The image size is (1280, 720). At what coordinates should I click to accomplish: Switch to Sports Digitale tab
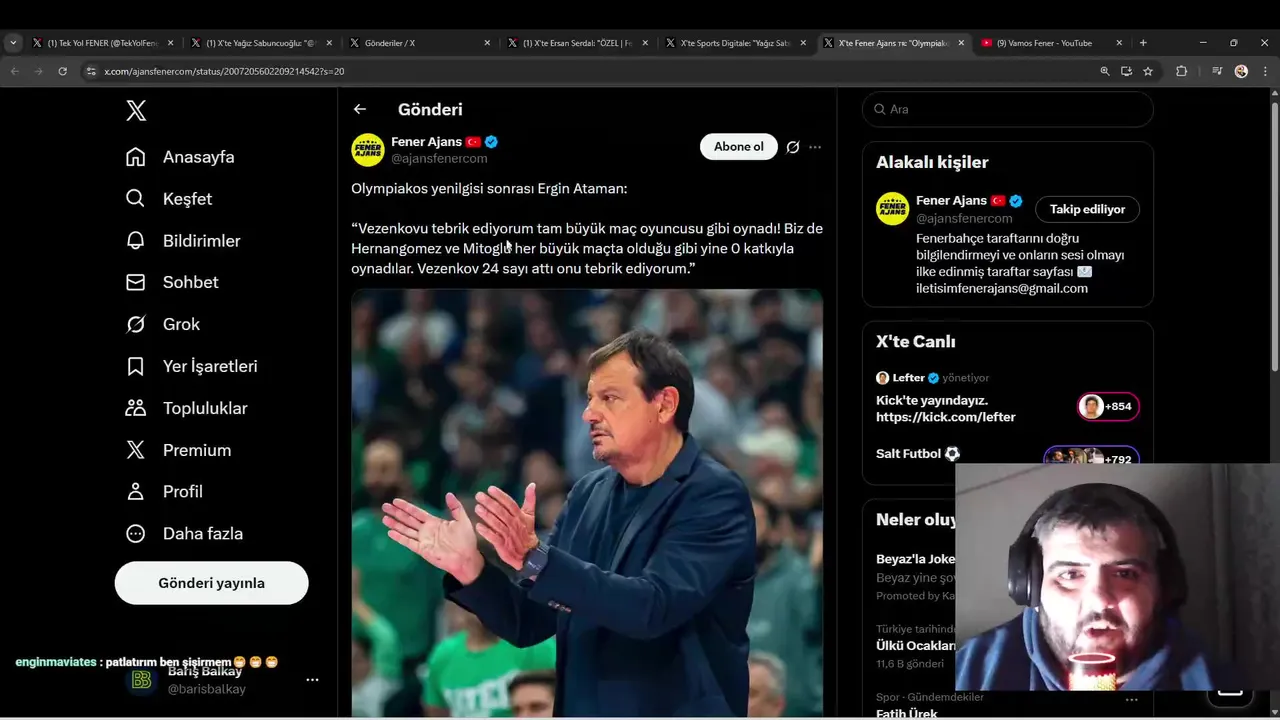[735, 43]
